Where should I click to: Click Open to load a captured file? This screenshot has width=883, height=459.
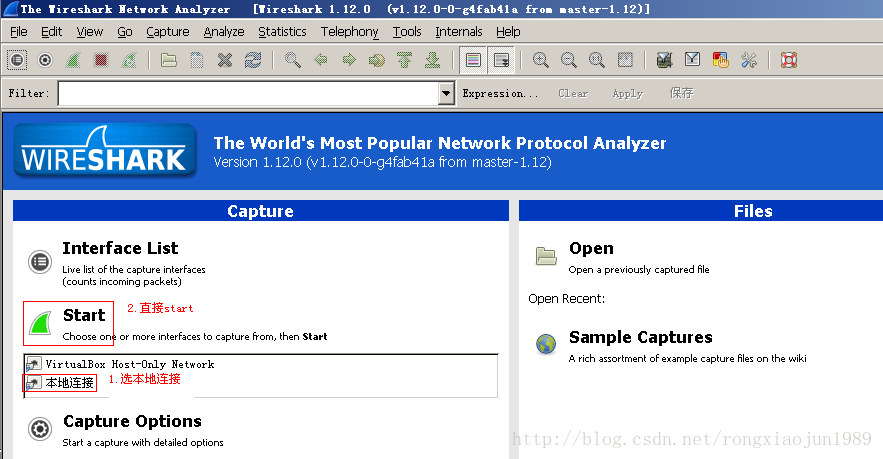(x=591, y=248)
